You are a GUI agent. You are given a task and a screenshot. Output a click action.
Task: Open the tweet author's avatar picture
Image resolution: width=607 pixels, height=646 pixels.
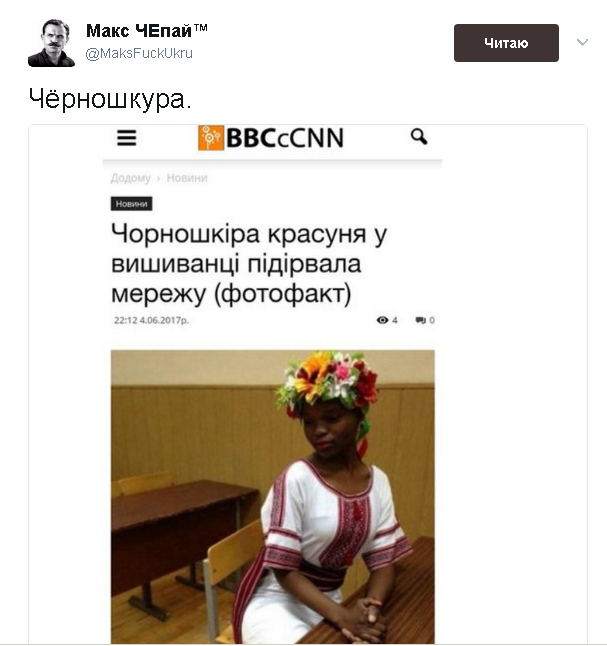[x=52, y=43]
